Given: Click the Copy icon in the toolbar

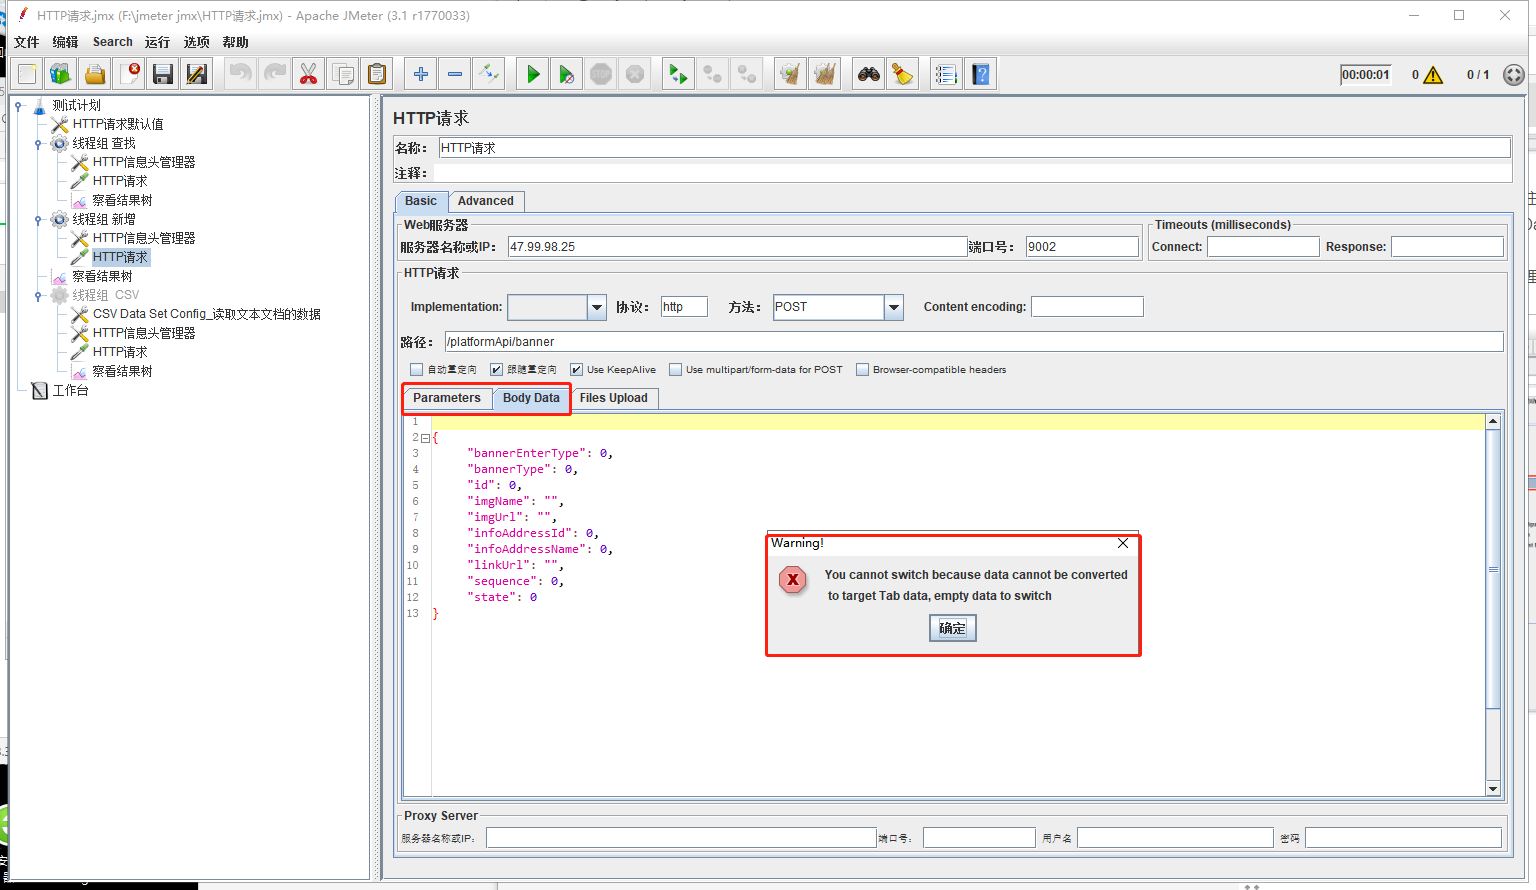Looking at the screenshot, I should coord(342,74).
